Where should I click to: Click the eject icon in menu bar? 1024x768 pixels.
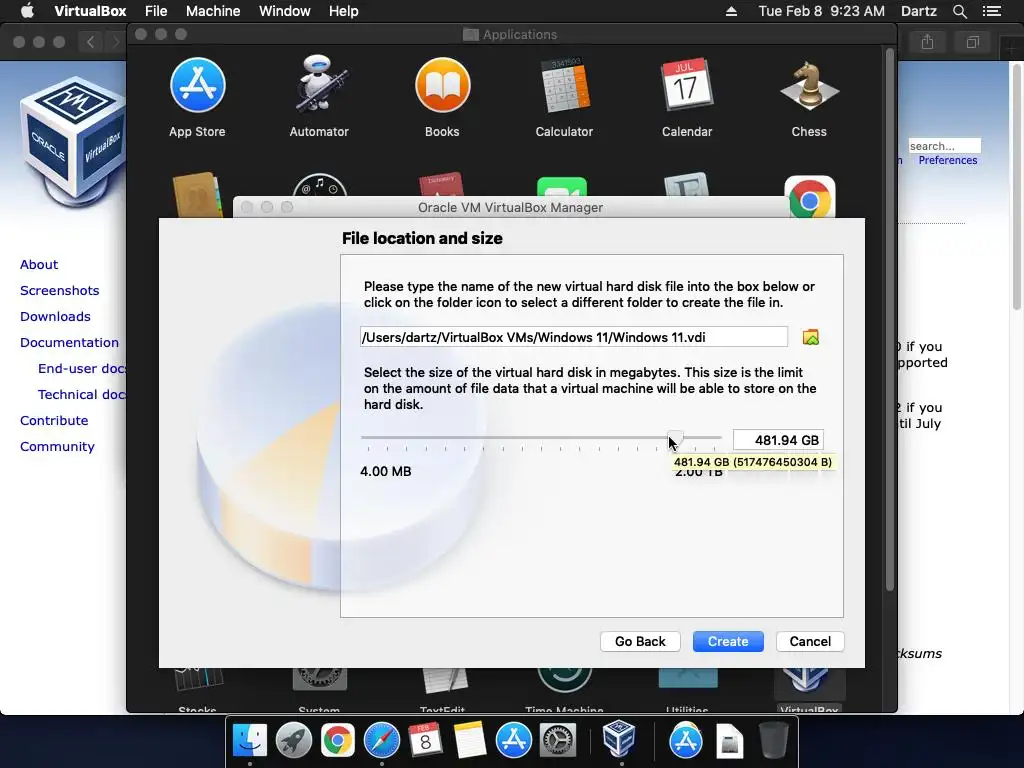[731, 11]
